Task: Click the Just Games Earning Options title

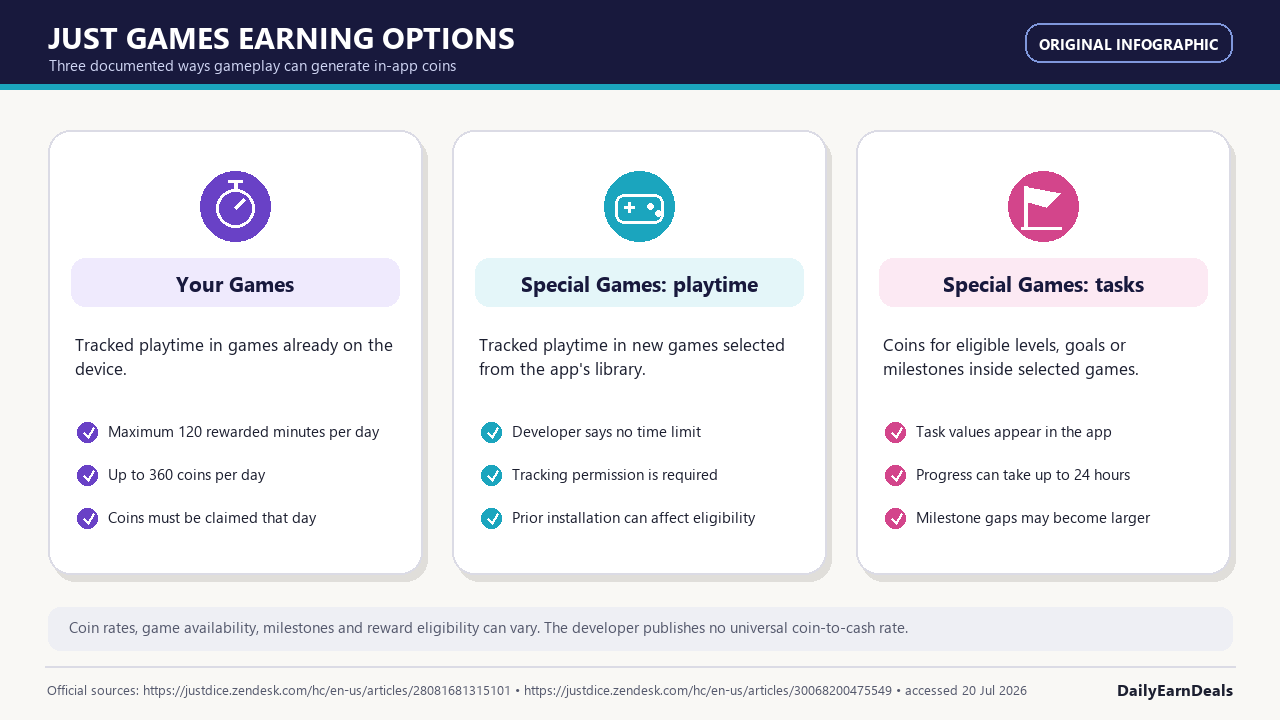Action: (281, 39)
